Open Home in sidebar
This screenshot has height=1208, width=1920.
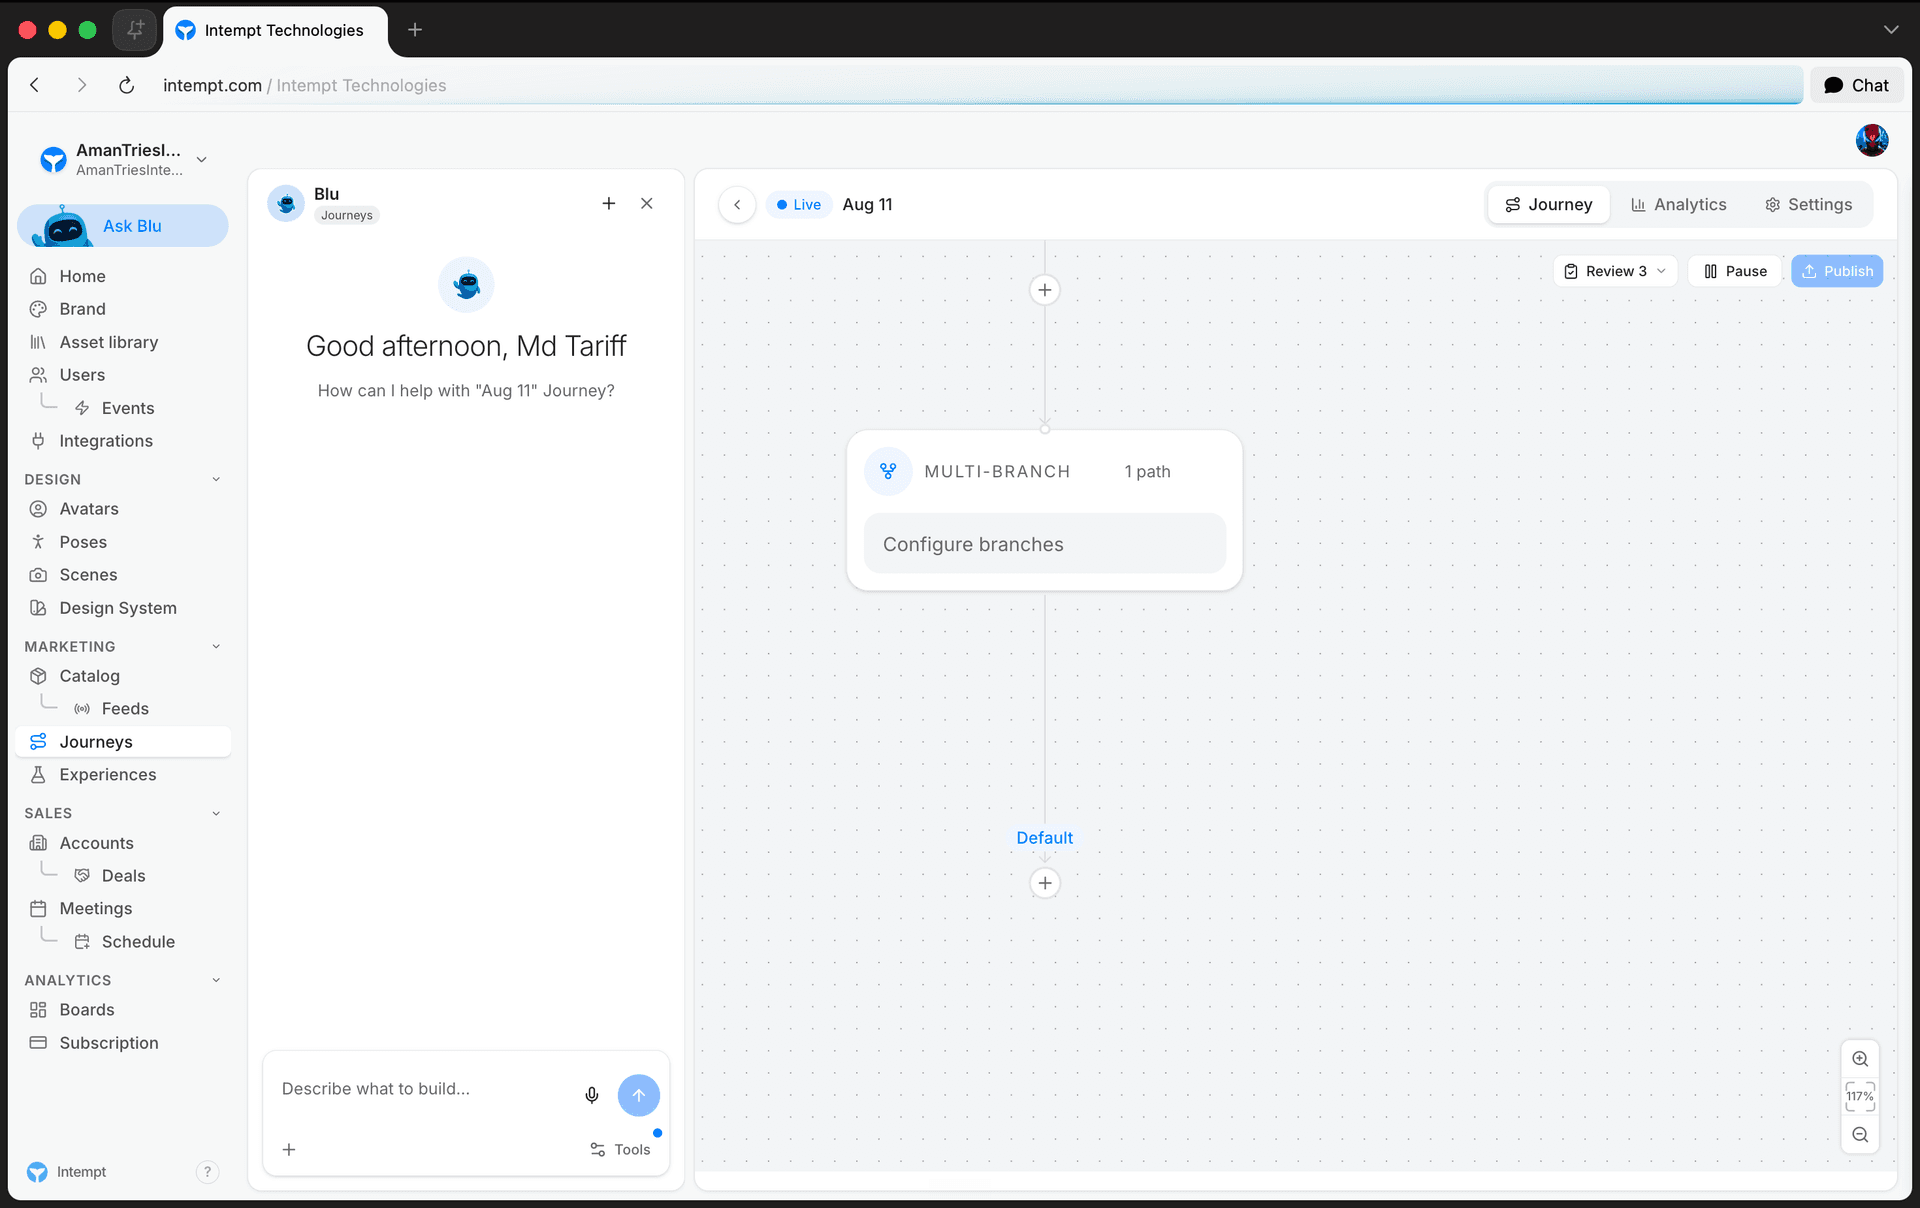tap(123, 276)
